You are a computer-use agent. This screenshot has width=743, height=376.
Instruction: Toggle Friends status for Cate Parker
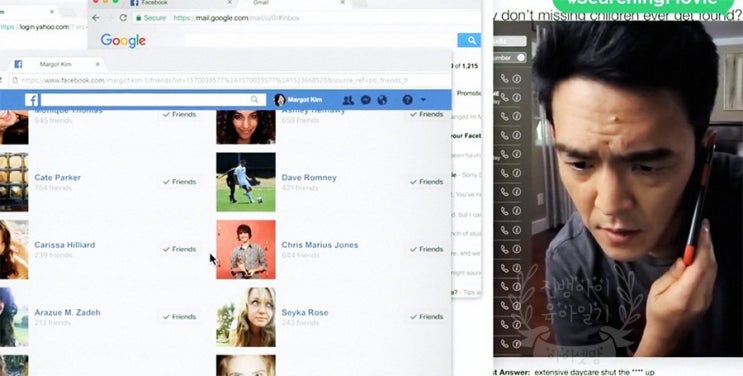[180, 182]
